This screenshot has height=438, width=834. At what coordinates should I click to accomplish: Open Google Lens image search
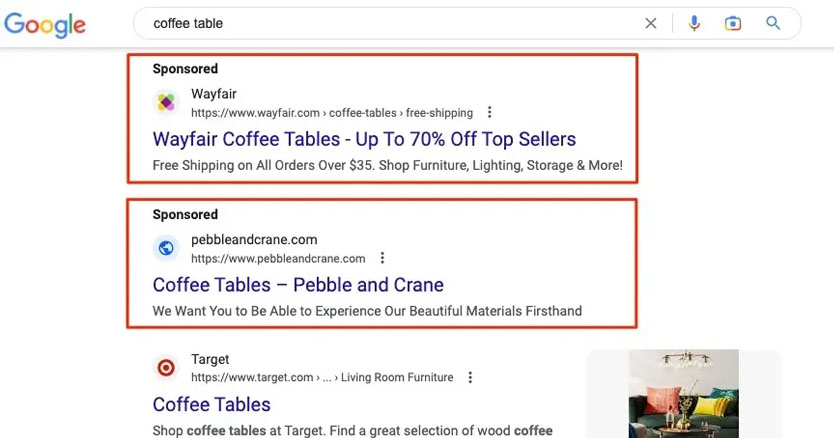[733, 23]
